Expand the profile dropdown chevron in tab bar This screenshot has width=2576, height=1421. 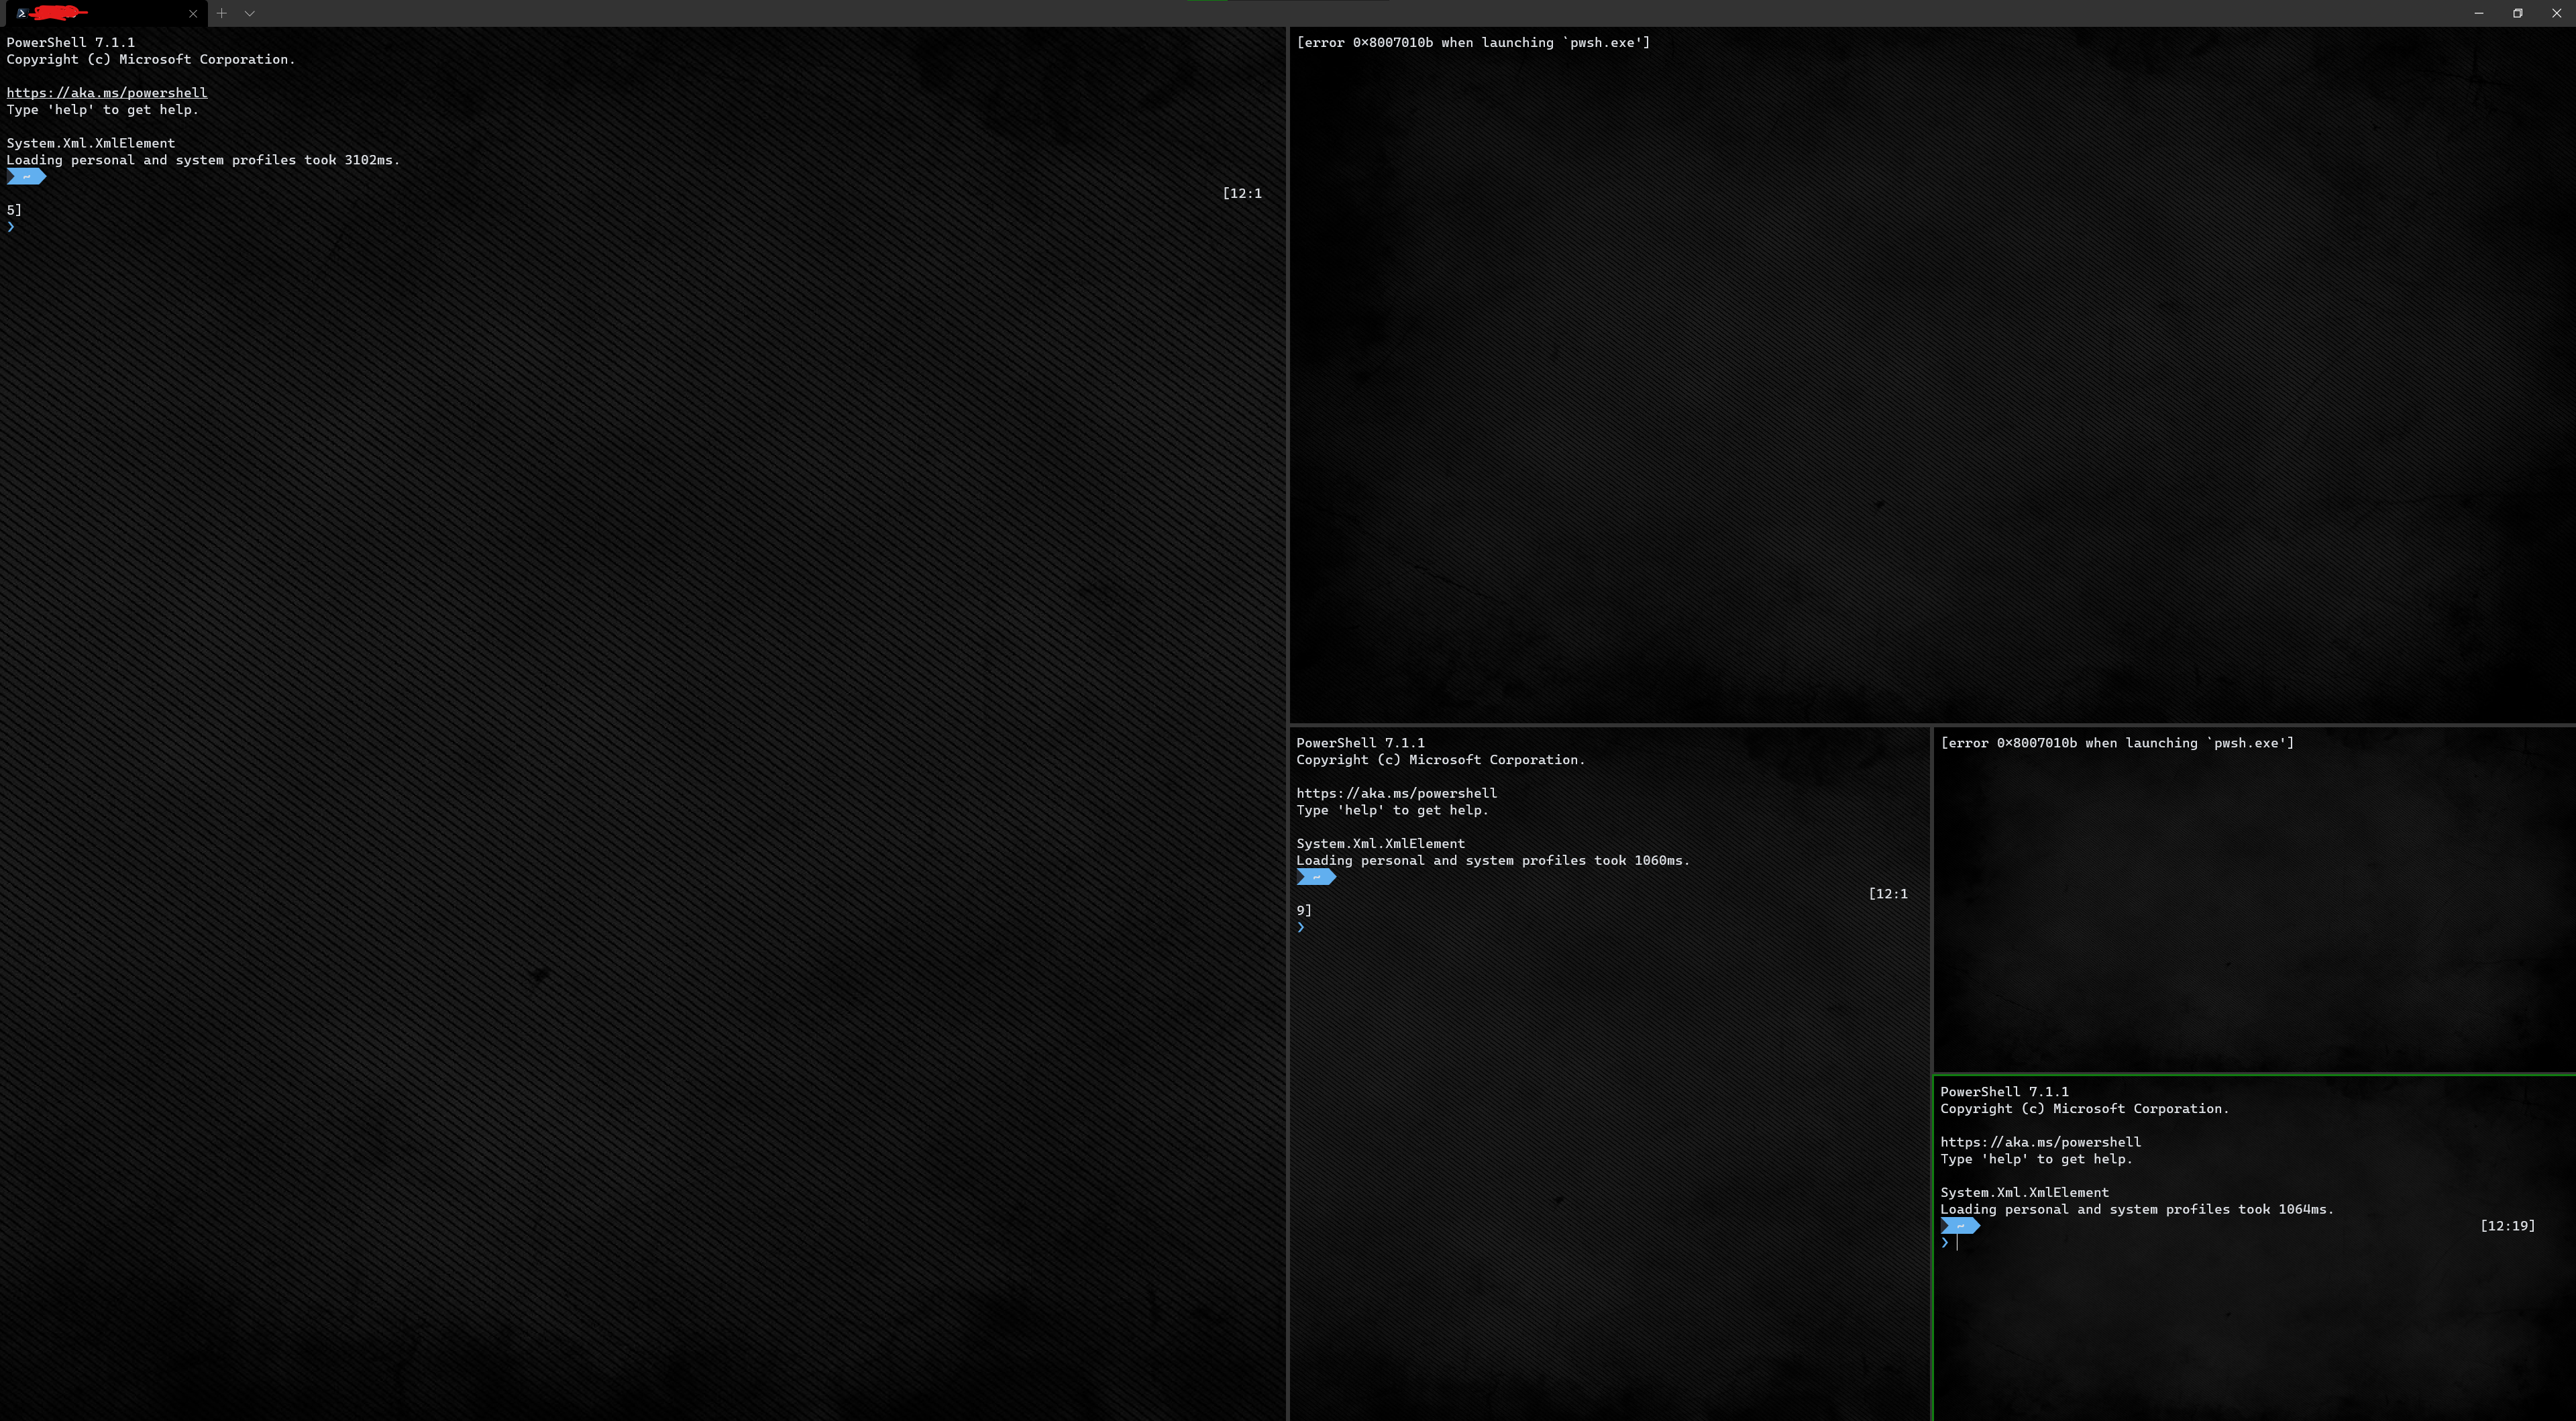coord(250,13)
